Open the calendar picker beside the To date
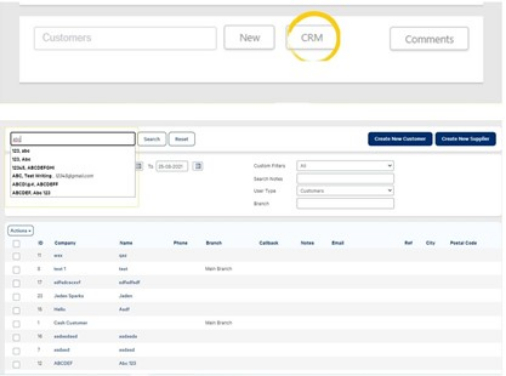The height and width of the screenshot is (376, 506). [x=198, y=166]
